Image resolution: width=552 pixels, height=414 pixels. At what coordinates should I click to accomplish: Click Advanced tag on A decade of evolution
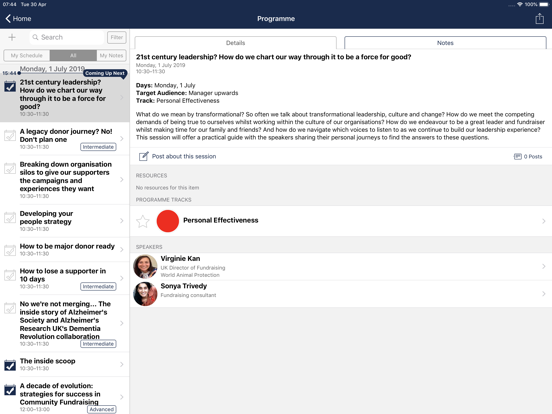(102, 409)
